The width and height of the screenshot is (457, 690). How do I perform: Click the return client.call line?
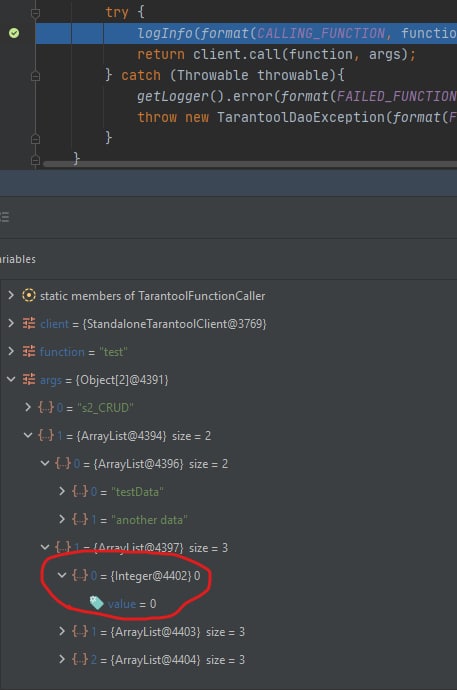(x=276, y=54)
